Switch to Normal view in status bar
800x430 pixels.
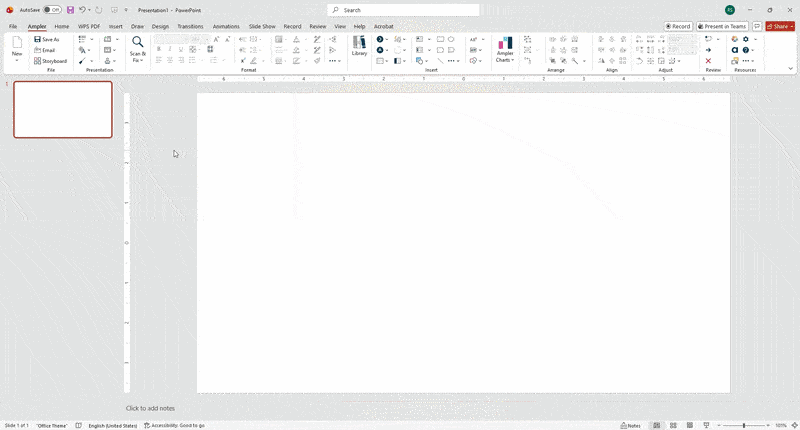coord(657,425)
